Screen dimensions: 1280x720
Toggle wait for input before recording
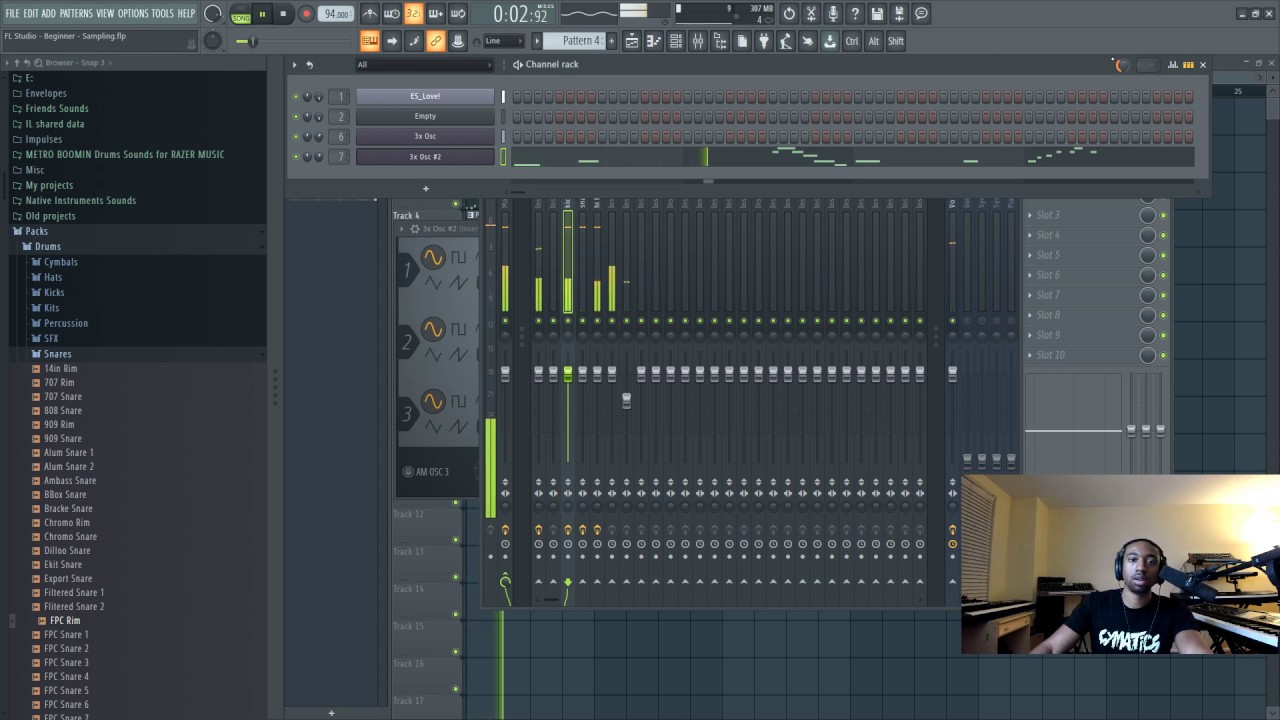[x=392, y=14]
